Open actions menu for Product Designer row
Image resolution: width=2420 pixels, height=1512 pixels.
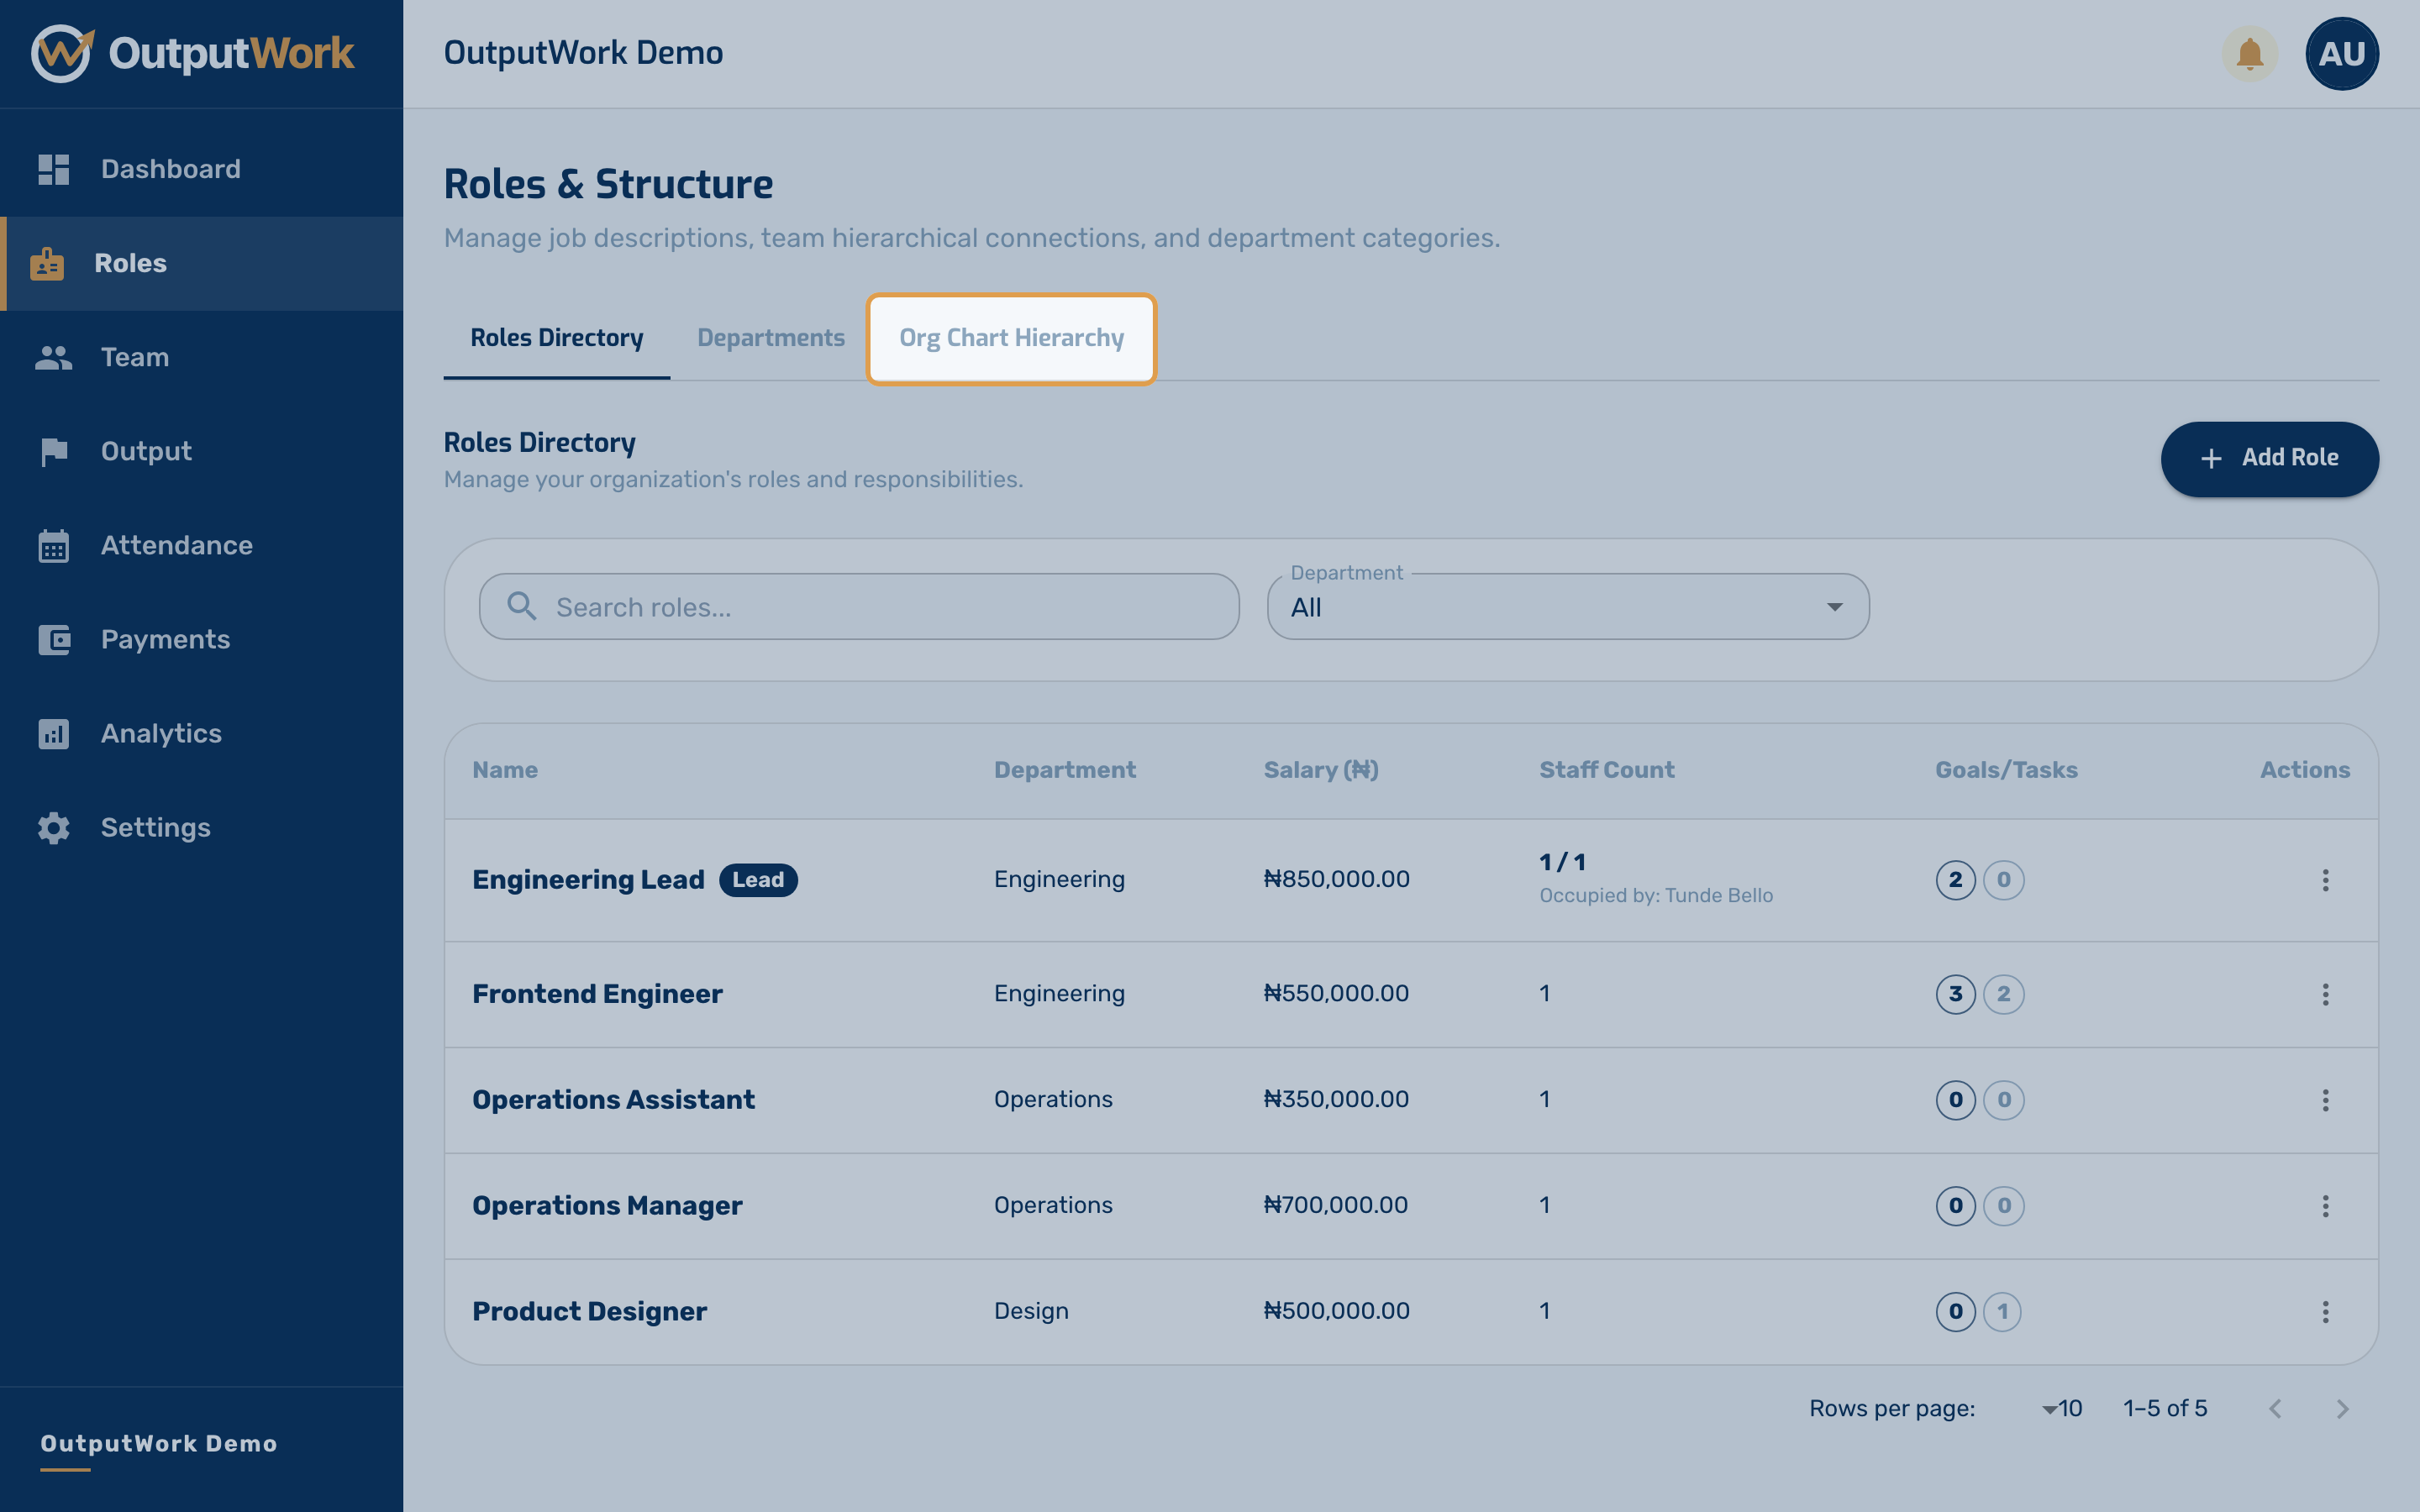[x=2325, y=1312]
